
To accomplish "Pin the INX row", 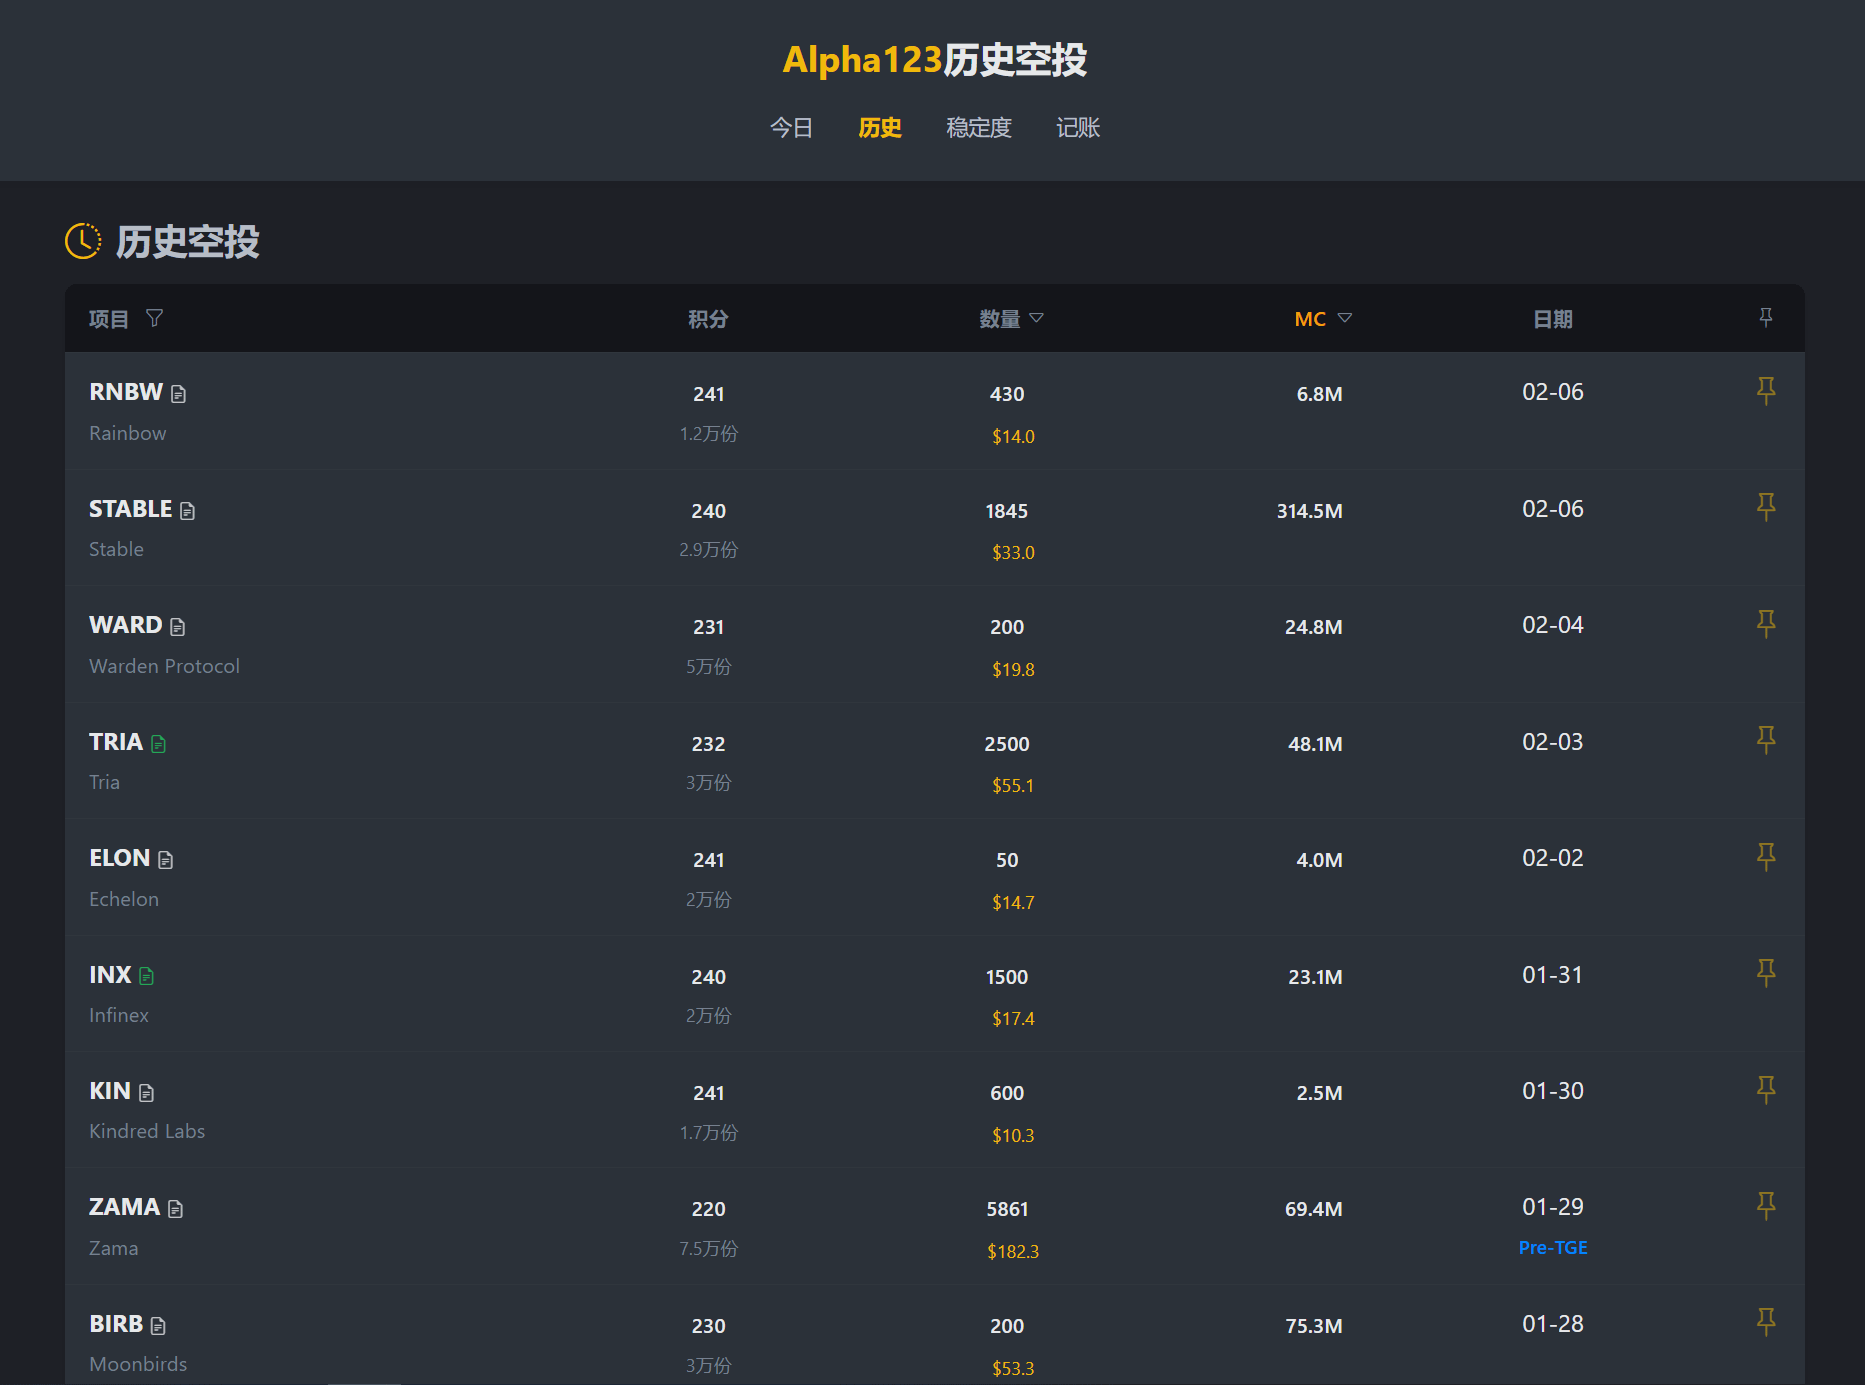I will click(1766, 973).
